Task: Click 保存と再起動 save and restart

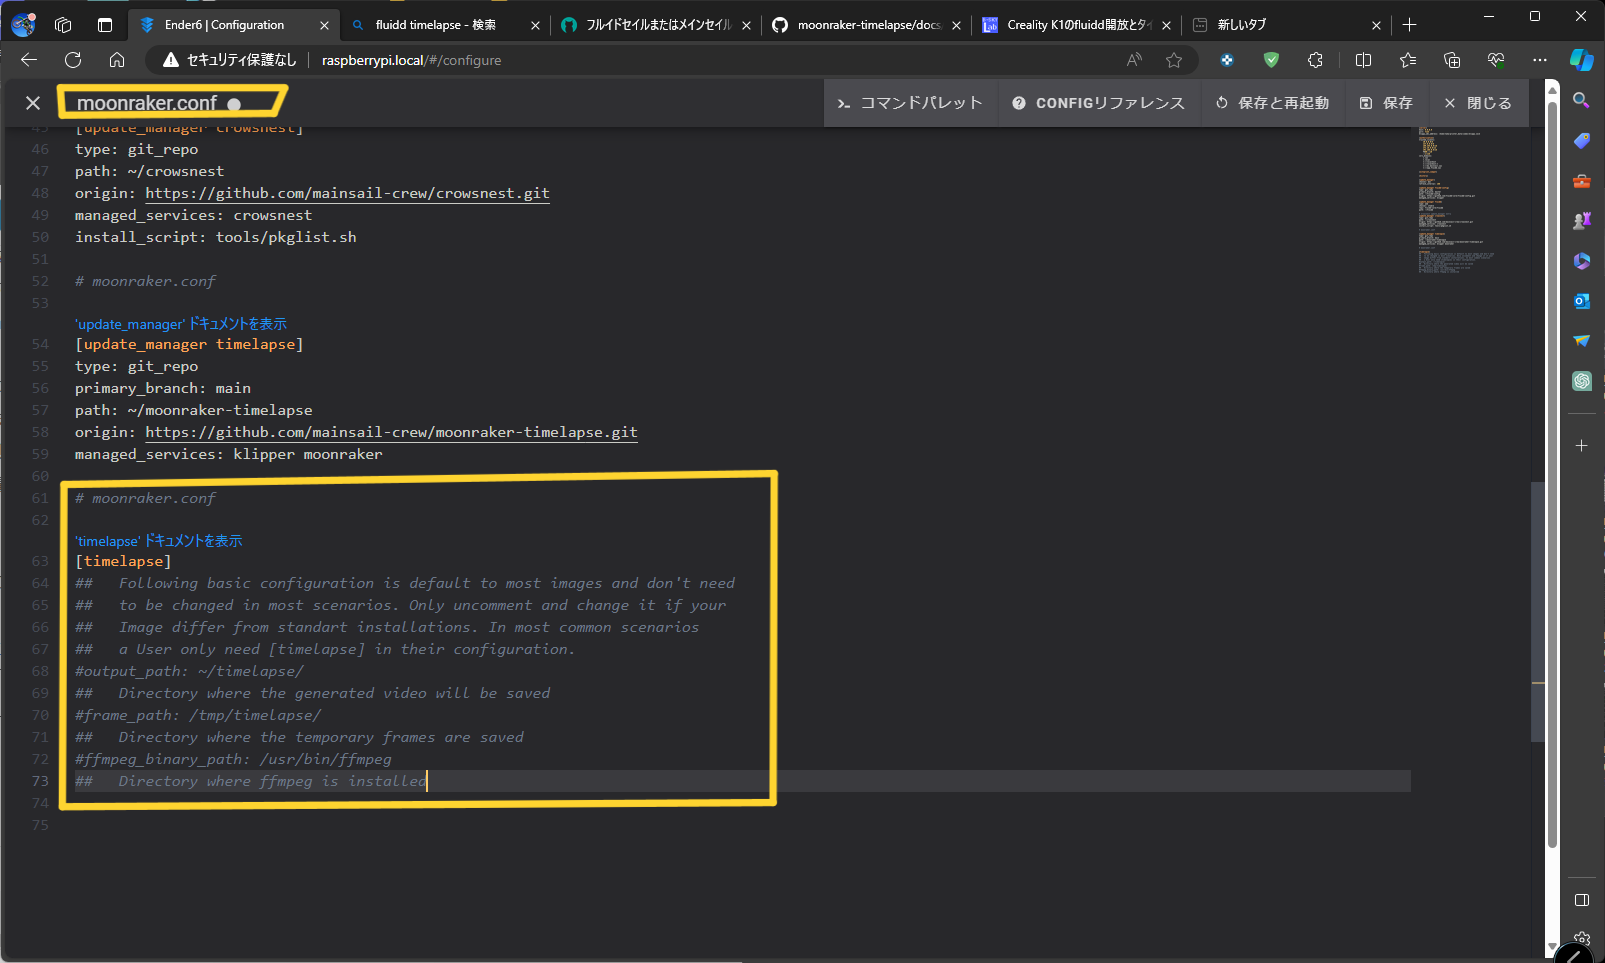Action: click(1272, 103)
